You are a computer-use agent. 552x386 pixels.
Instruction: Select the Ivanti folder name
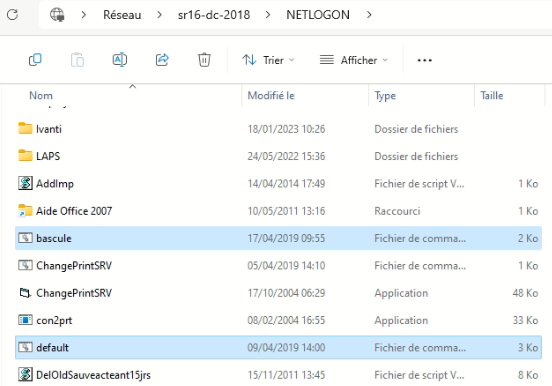tap(49, 129)
